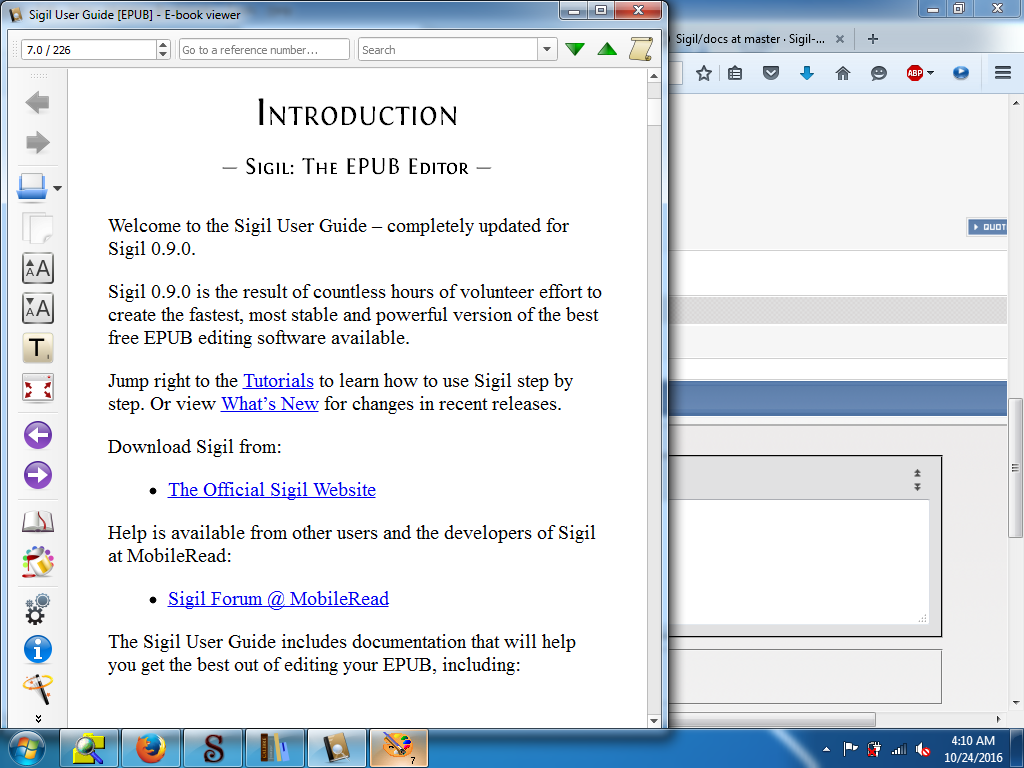Follow the Tutorials link
Viewport: 1024px width, 768px height.
(x=278, y=381)
